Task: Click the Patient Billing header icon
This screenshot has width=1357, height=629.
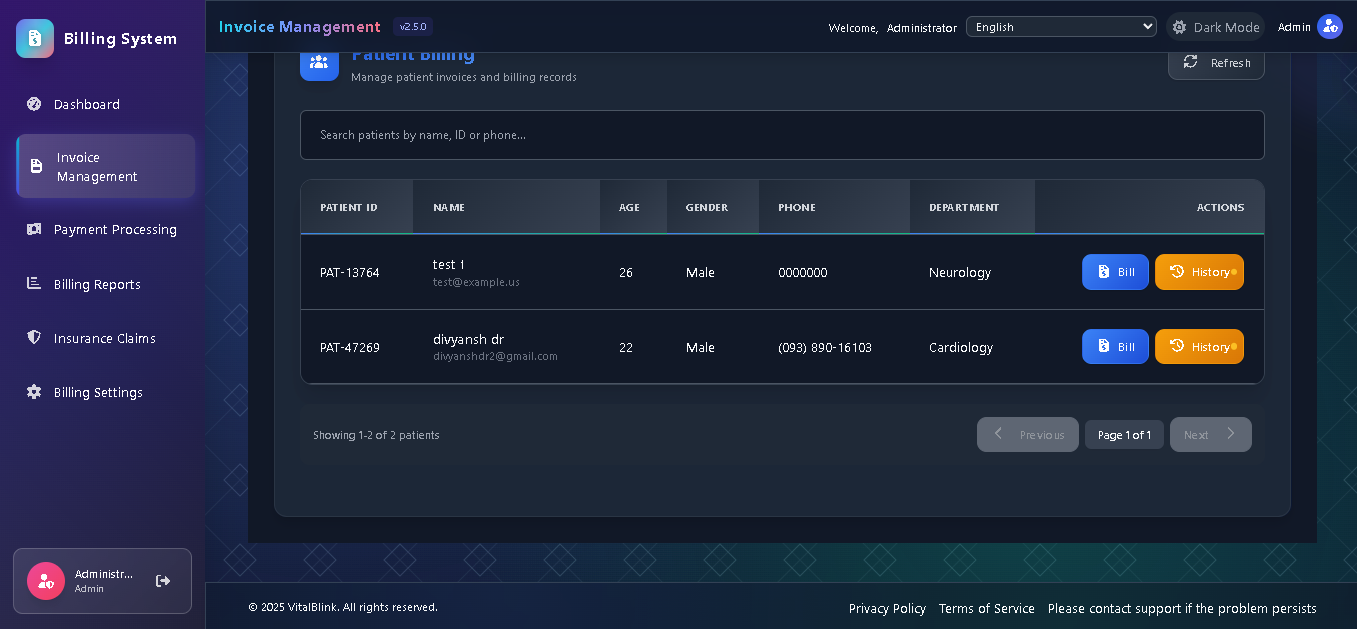Action: coord(319,63)
